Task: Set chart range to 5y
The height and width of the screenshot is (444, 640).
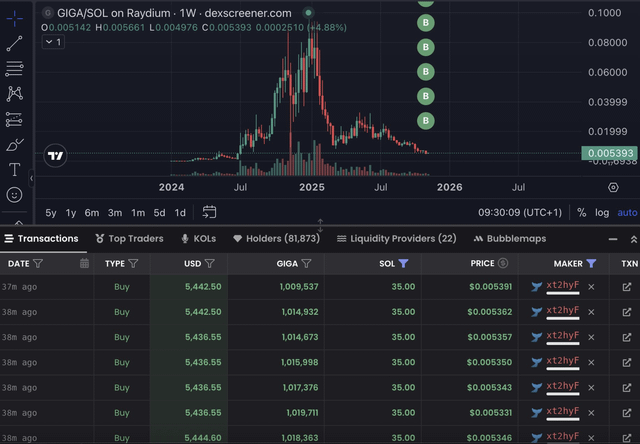Action: pyautogui.click(x=51, y=212)
